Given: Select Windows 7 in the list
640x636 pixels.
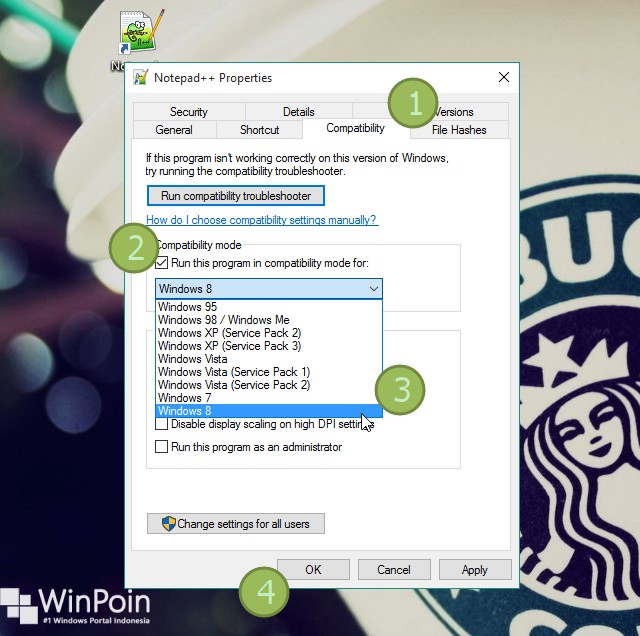Looking at the screenshot, I should click(269, 398).
